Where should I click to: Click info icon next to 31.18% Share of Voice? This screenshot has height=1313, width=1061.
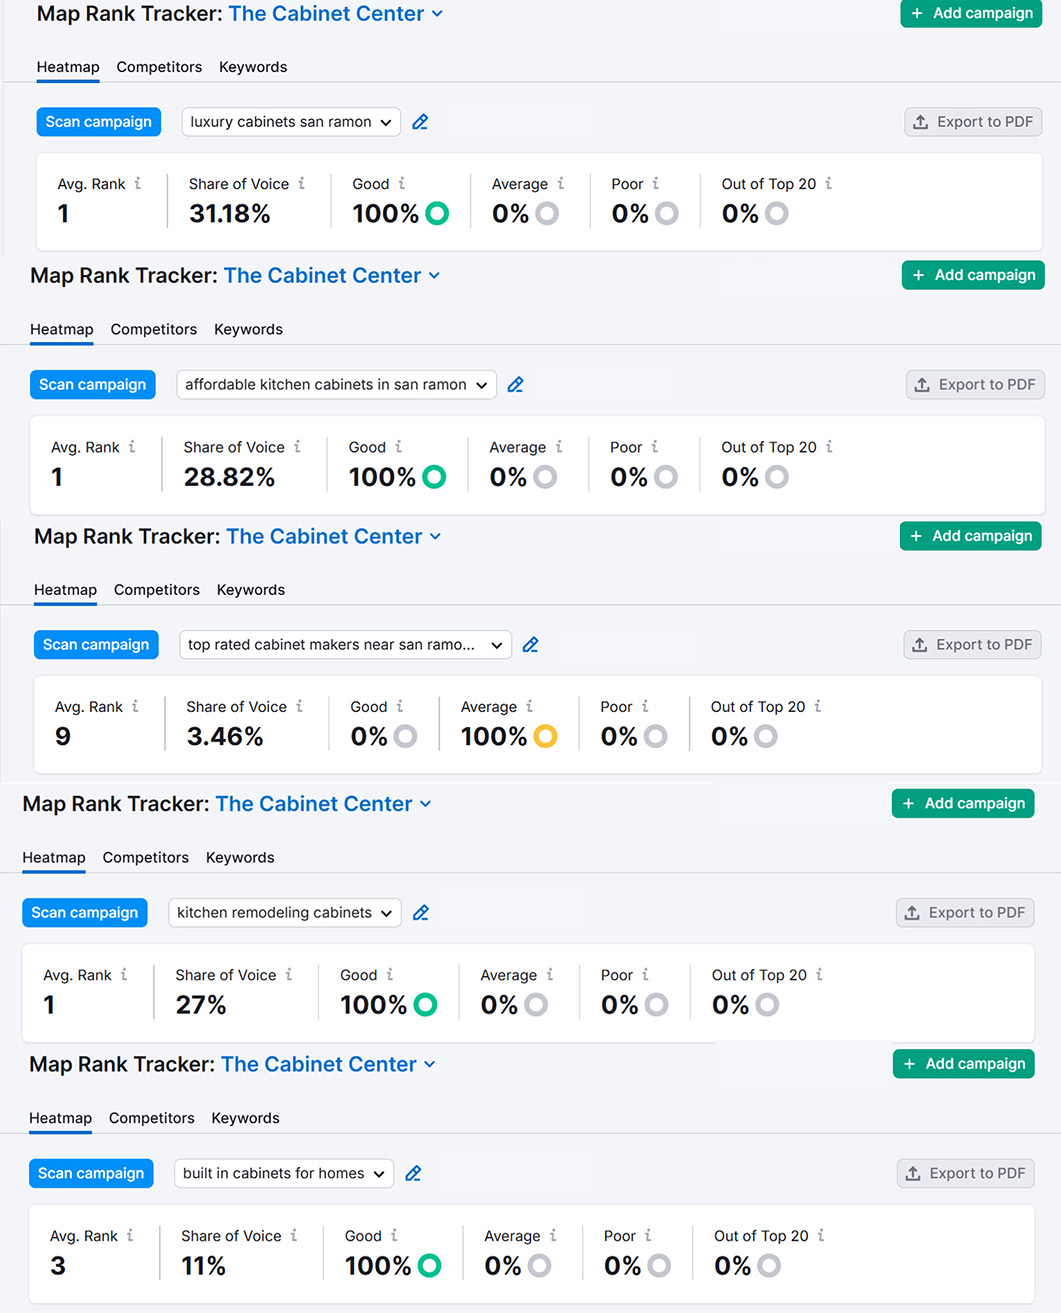pos(301,184)
